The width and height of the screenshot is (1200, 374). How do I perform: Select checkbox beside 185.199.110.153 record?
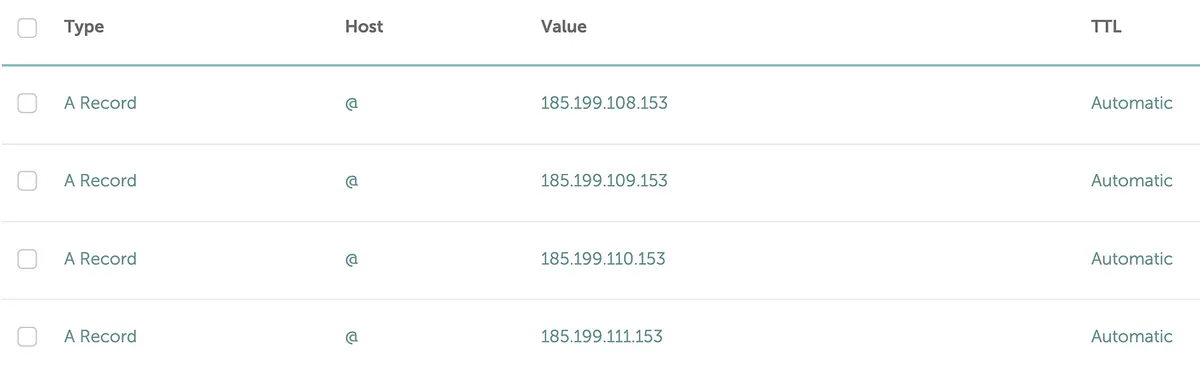27,259
